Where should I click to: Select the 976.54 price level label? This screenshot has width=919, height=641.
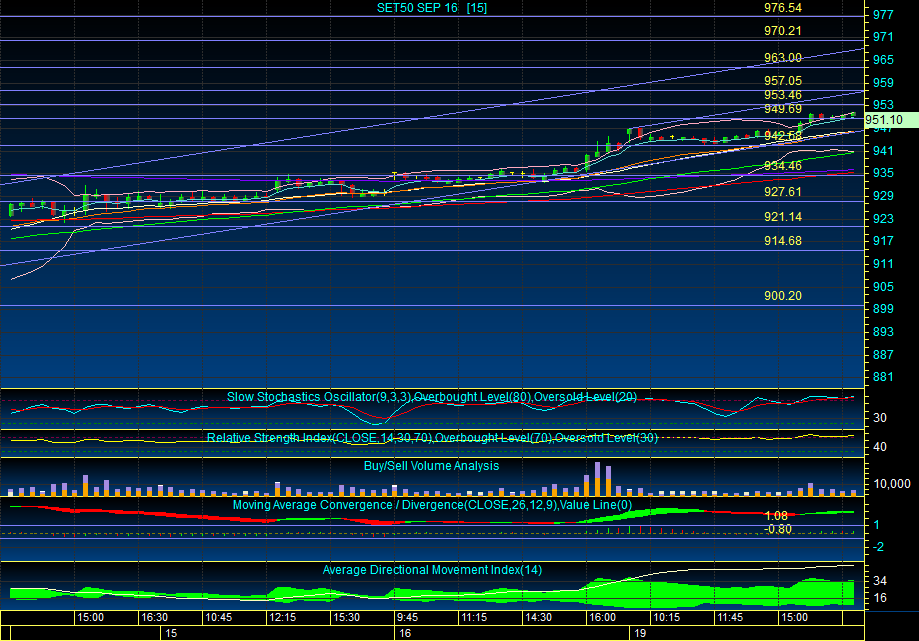(x=782, y=8)
